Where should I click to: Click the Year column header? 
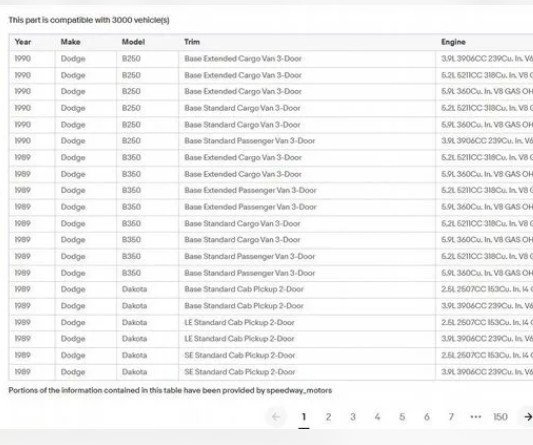pyautogui.click(x=23, y=42)
